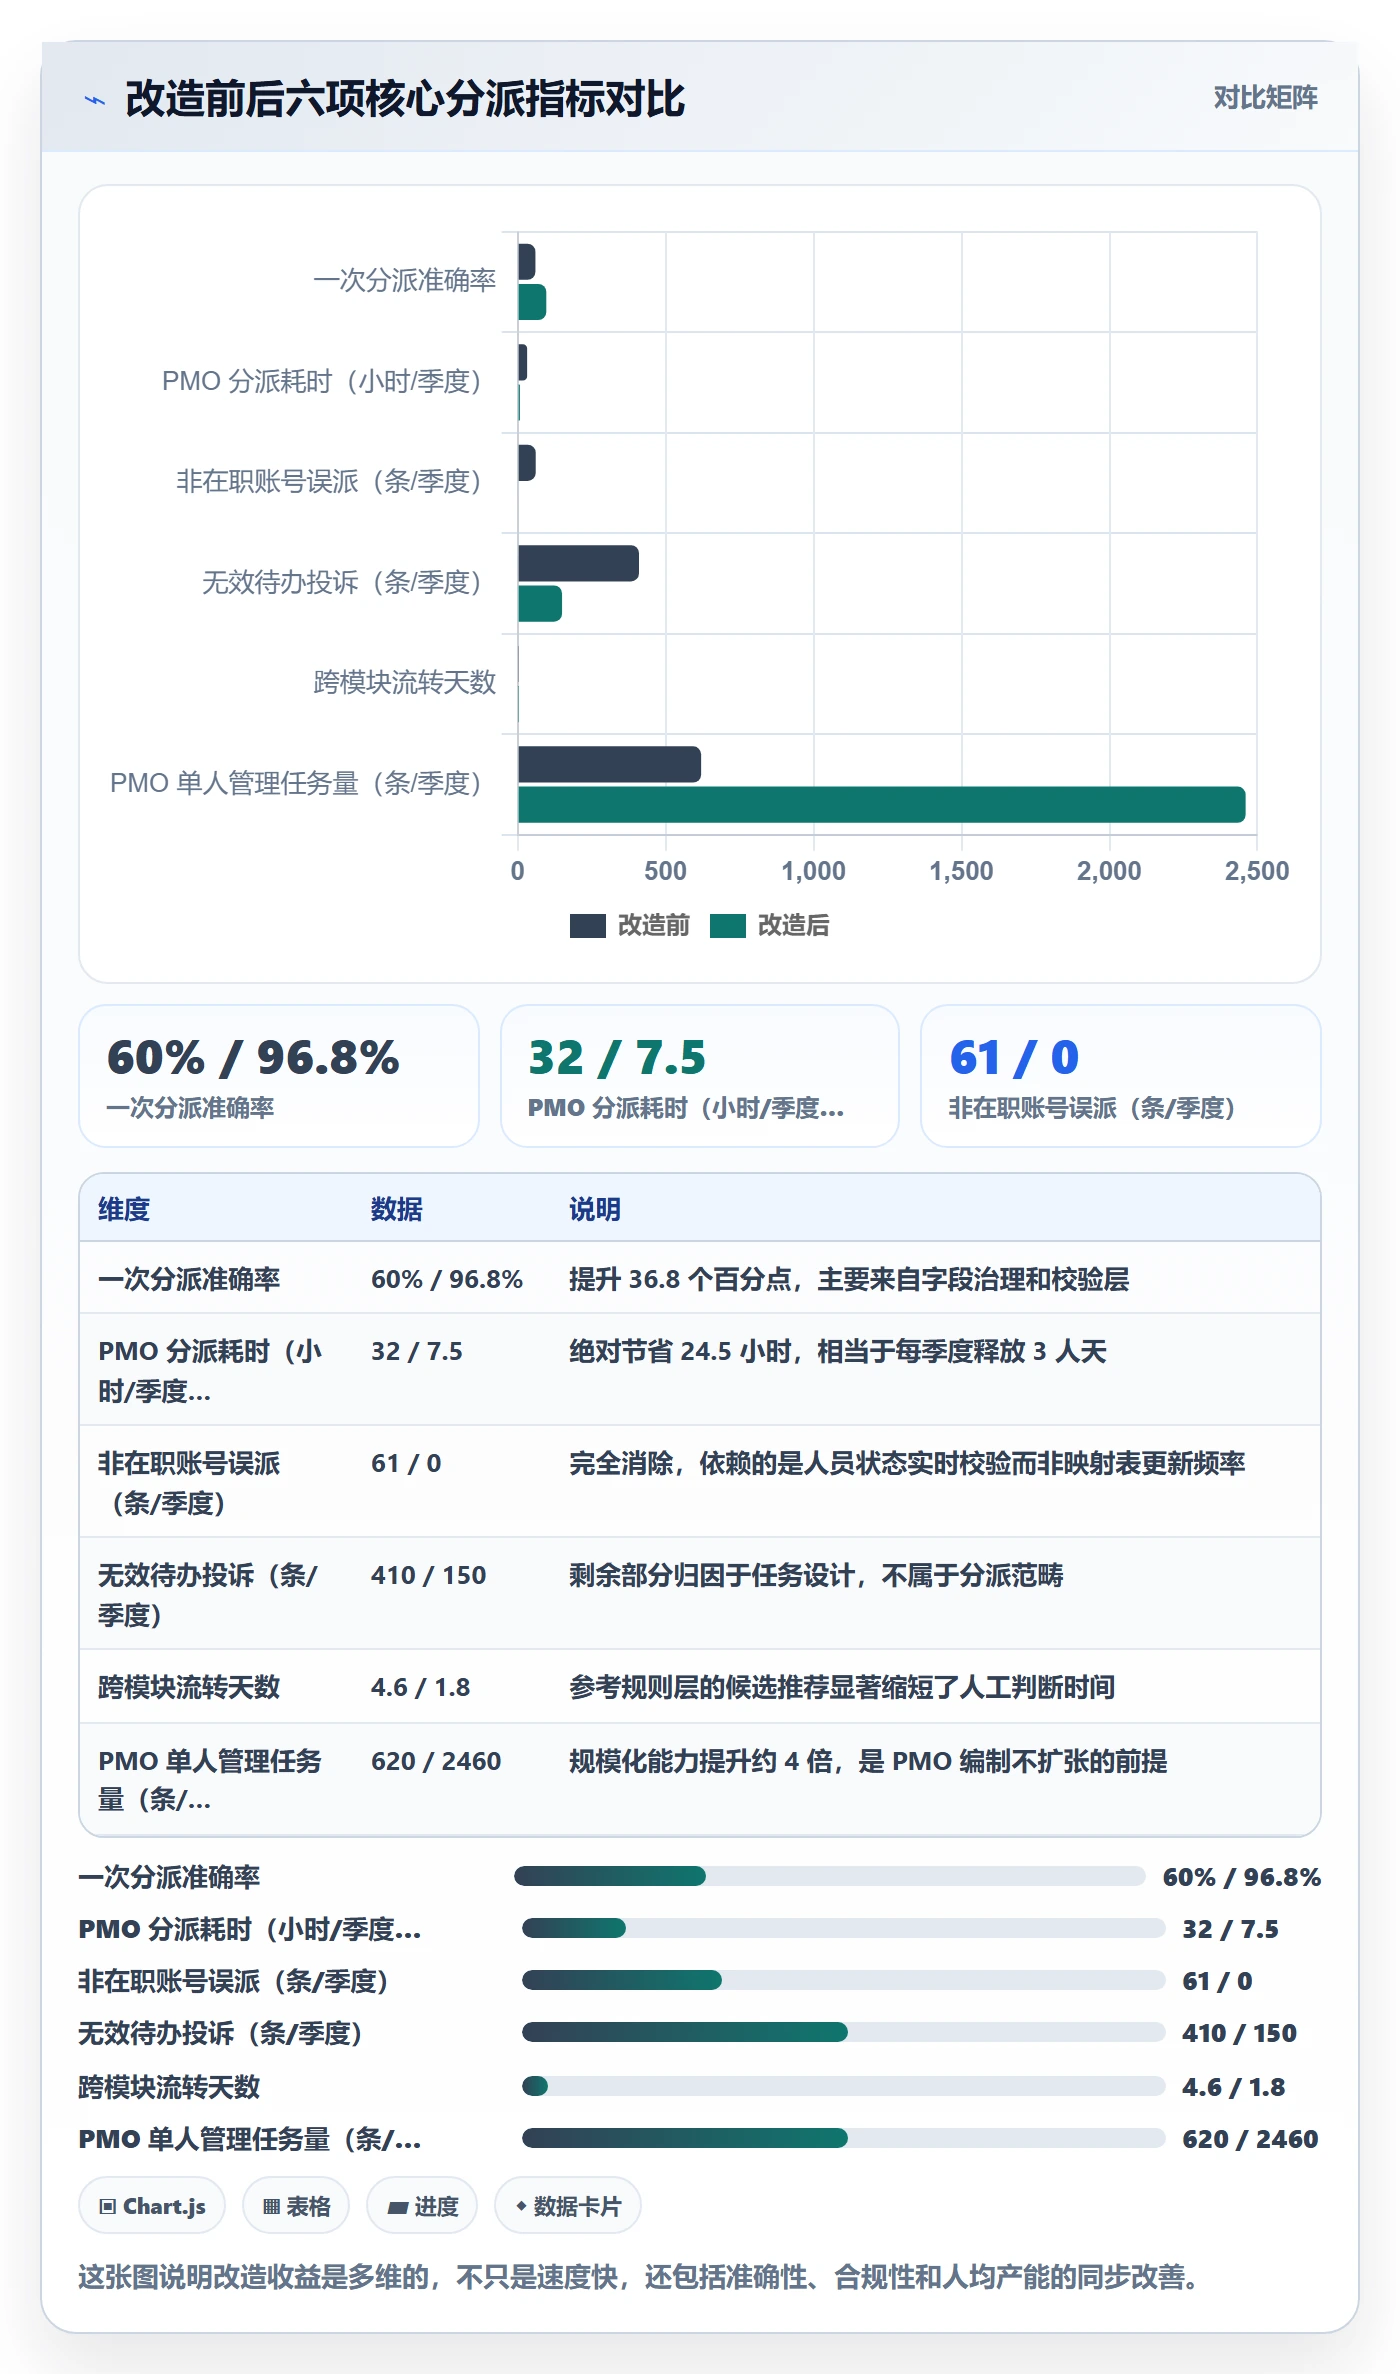1400x2374 pixels.
Task: Click the 说明 column header
Action: (x=595, y=1209)
